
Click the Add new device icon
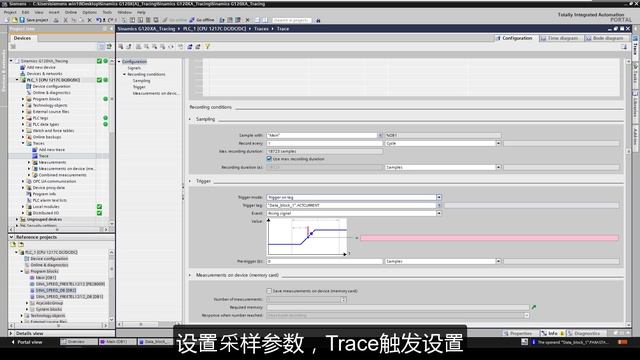pos(23,67)
